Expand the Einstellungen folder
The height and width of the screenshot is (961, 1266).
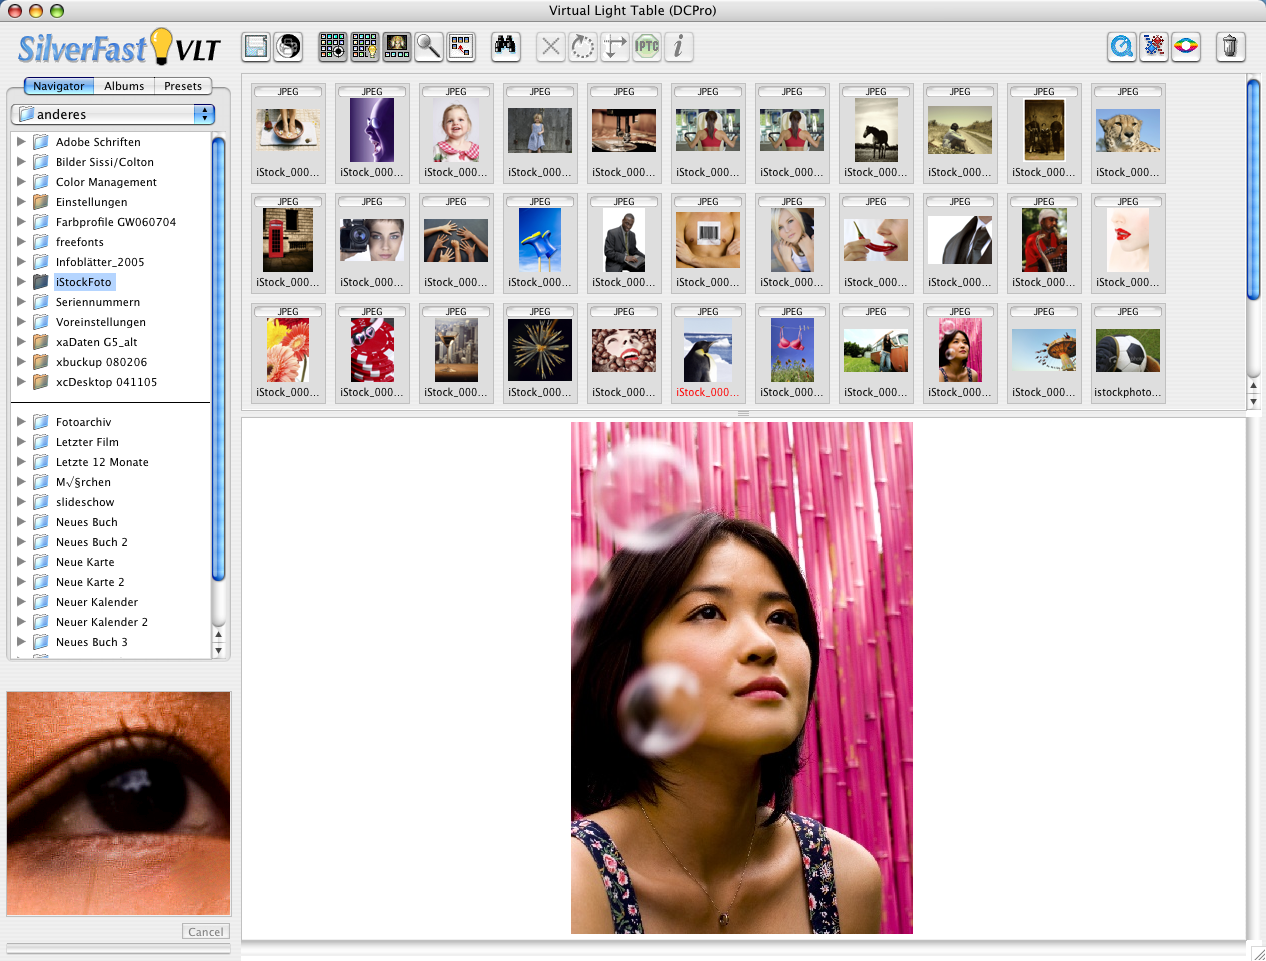(x=21, y=202)
